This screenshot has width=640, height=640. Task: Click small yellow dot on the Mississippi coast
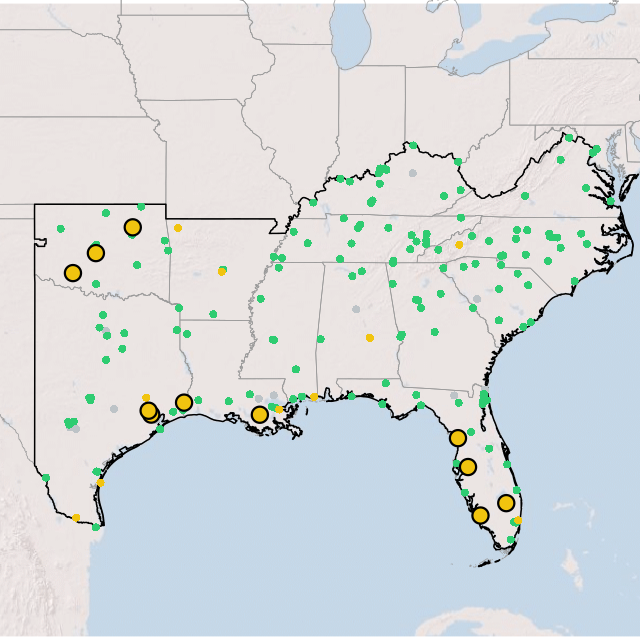(x=314, y=397)
